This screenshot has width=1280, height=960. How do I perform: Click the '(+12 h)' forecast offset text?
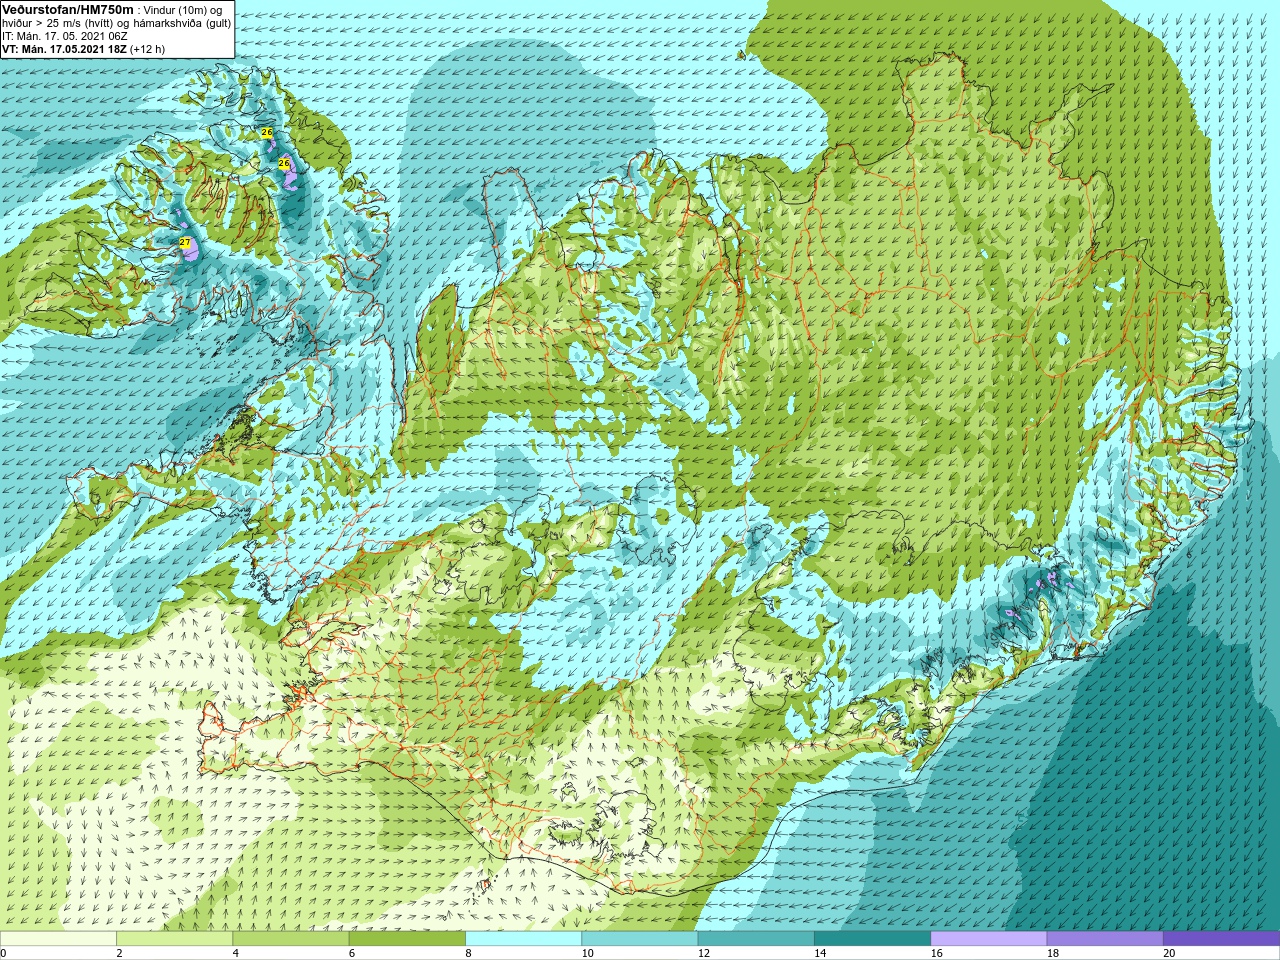[148, 49]
